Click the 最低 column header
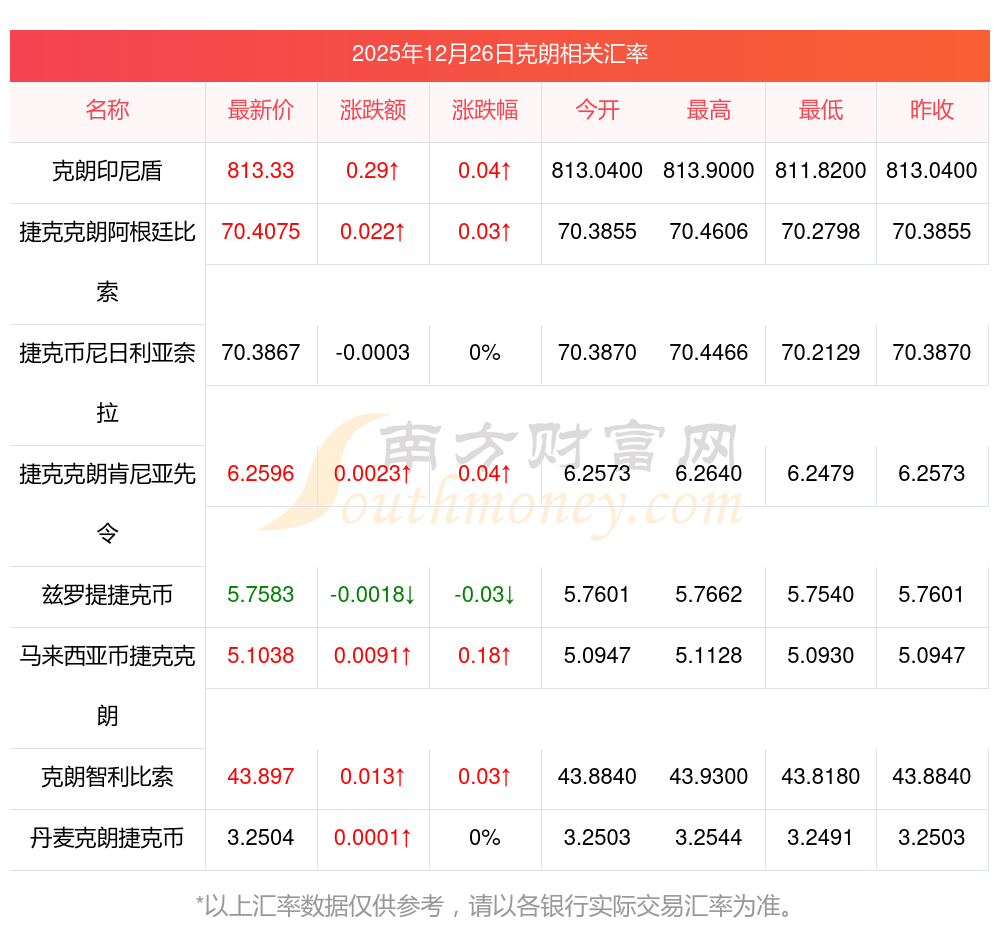The image size is (1000, 937). [x=820, y=110]
